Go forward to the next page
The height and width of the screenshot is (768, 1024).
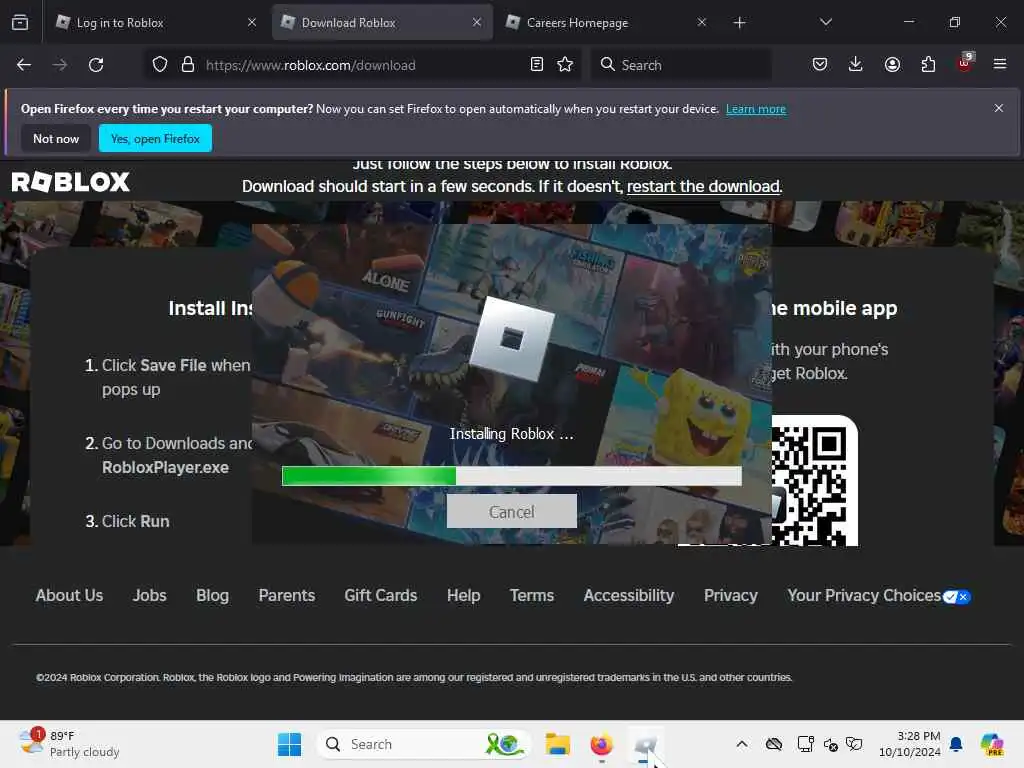click(59, 65)
